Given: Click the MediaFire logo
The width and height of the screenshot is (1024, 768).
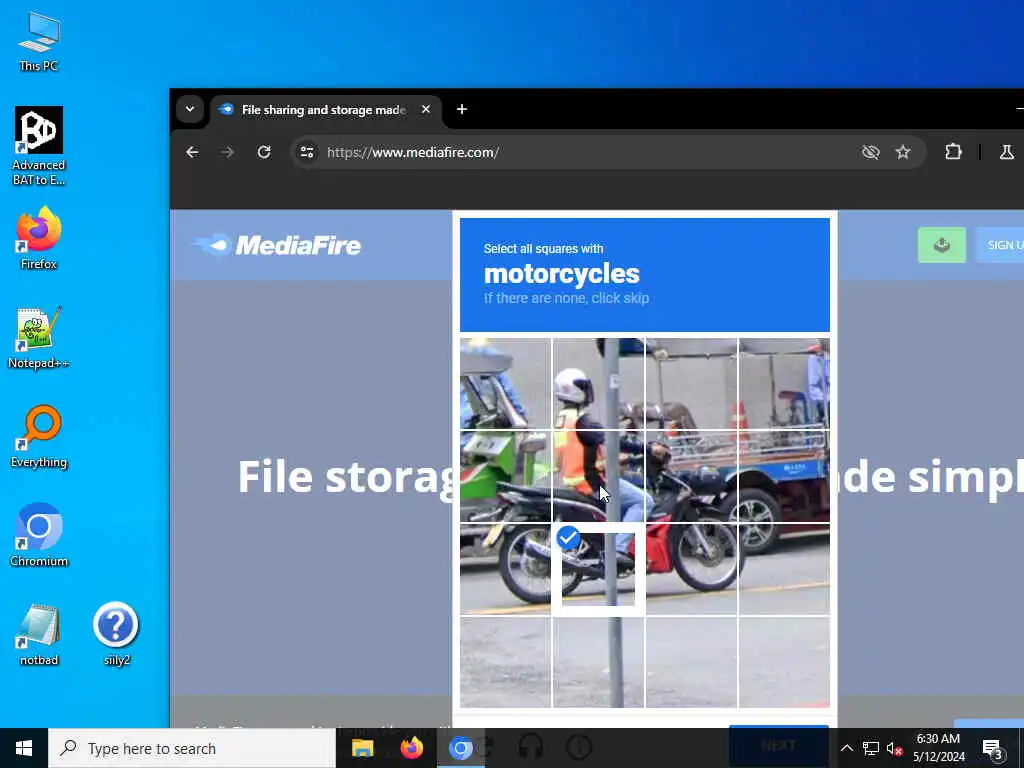Looking at the screenshot, I should (x=277, y=246).
